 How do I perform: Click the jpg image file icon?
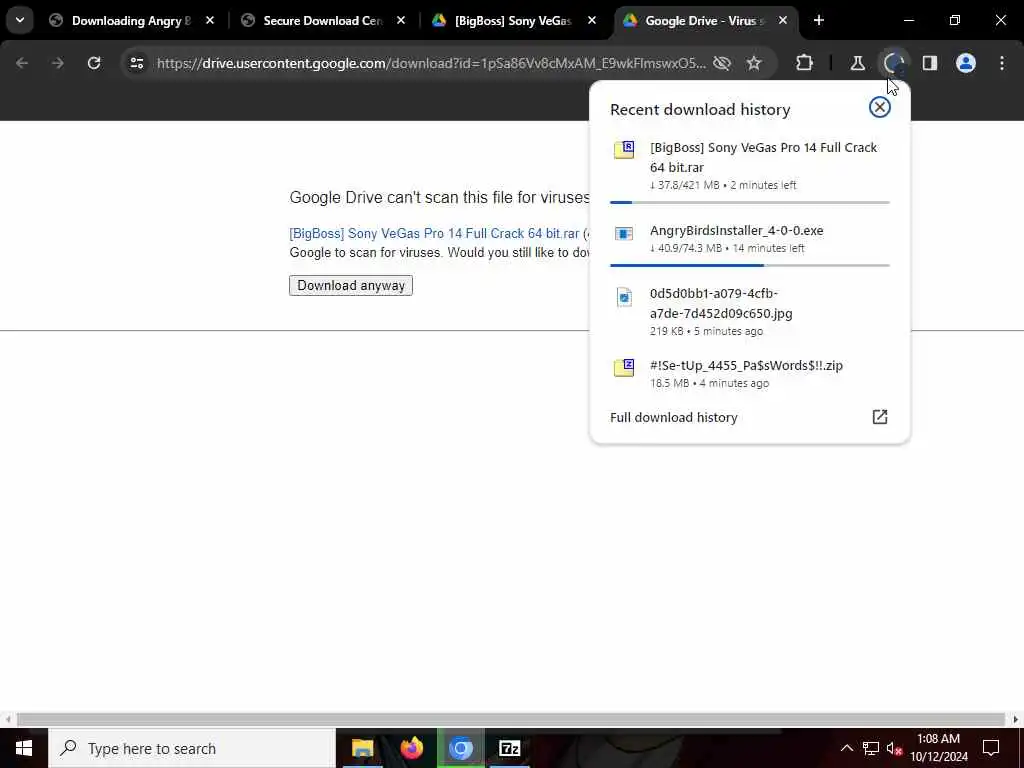(624, 297)
